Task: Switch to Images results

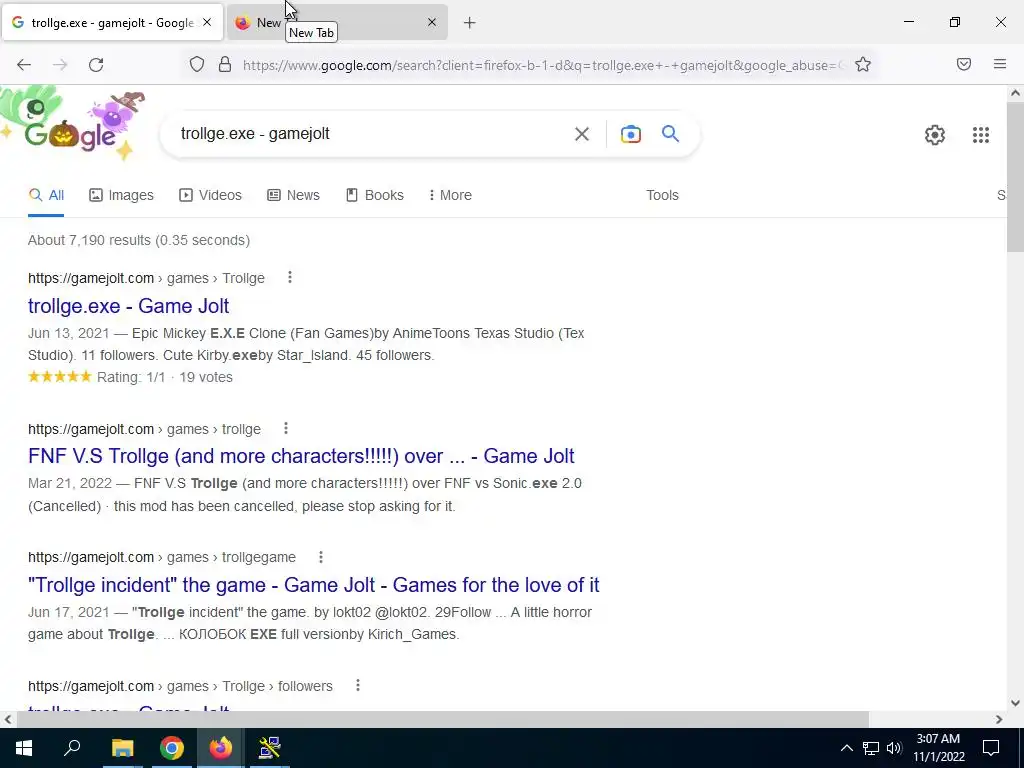Action: pyautogui.click(x=121, y=195)
